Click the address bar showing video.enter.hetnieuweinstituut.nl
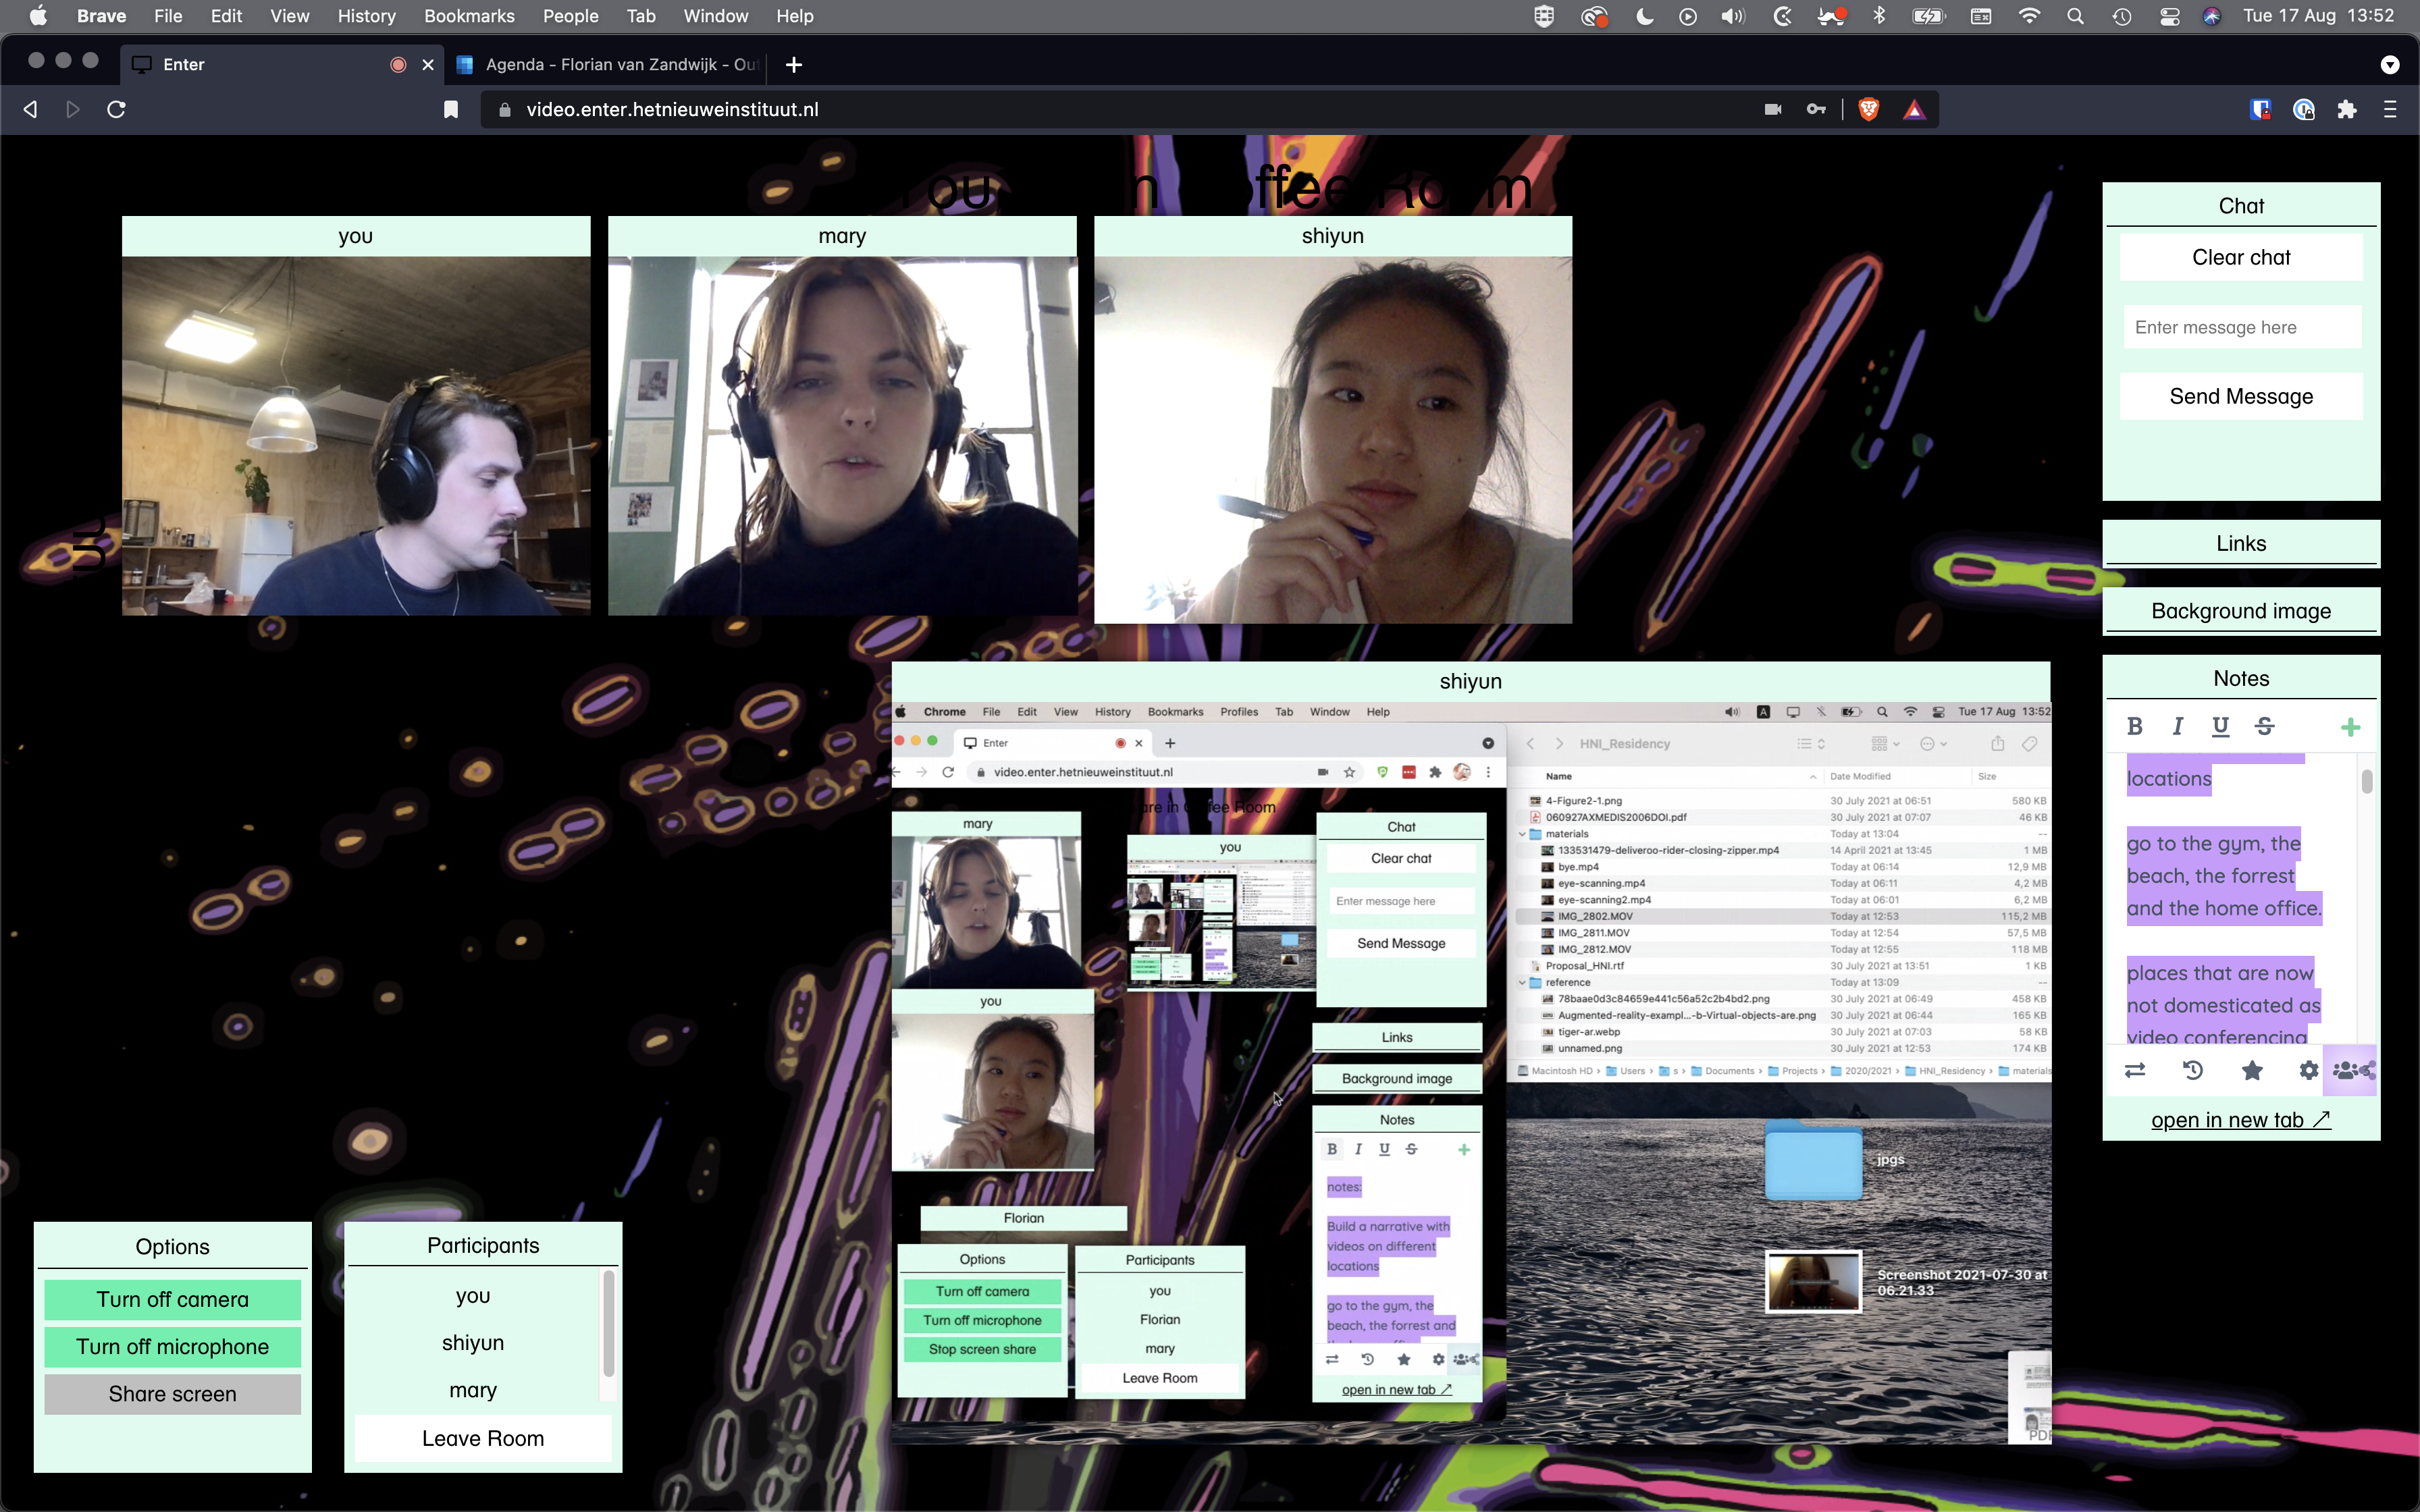Image resolution: width=2420 pixels, height=1512 pixels. [1120, 110]
